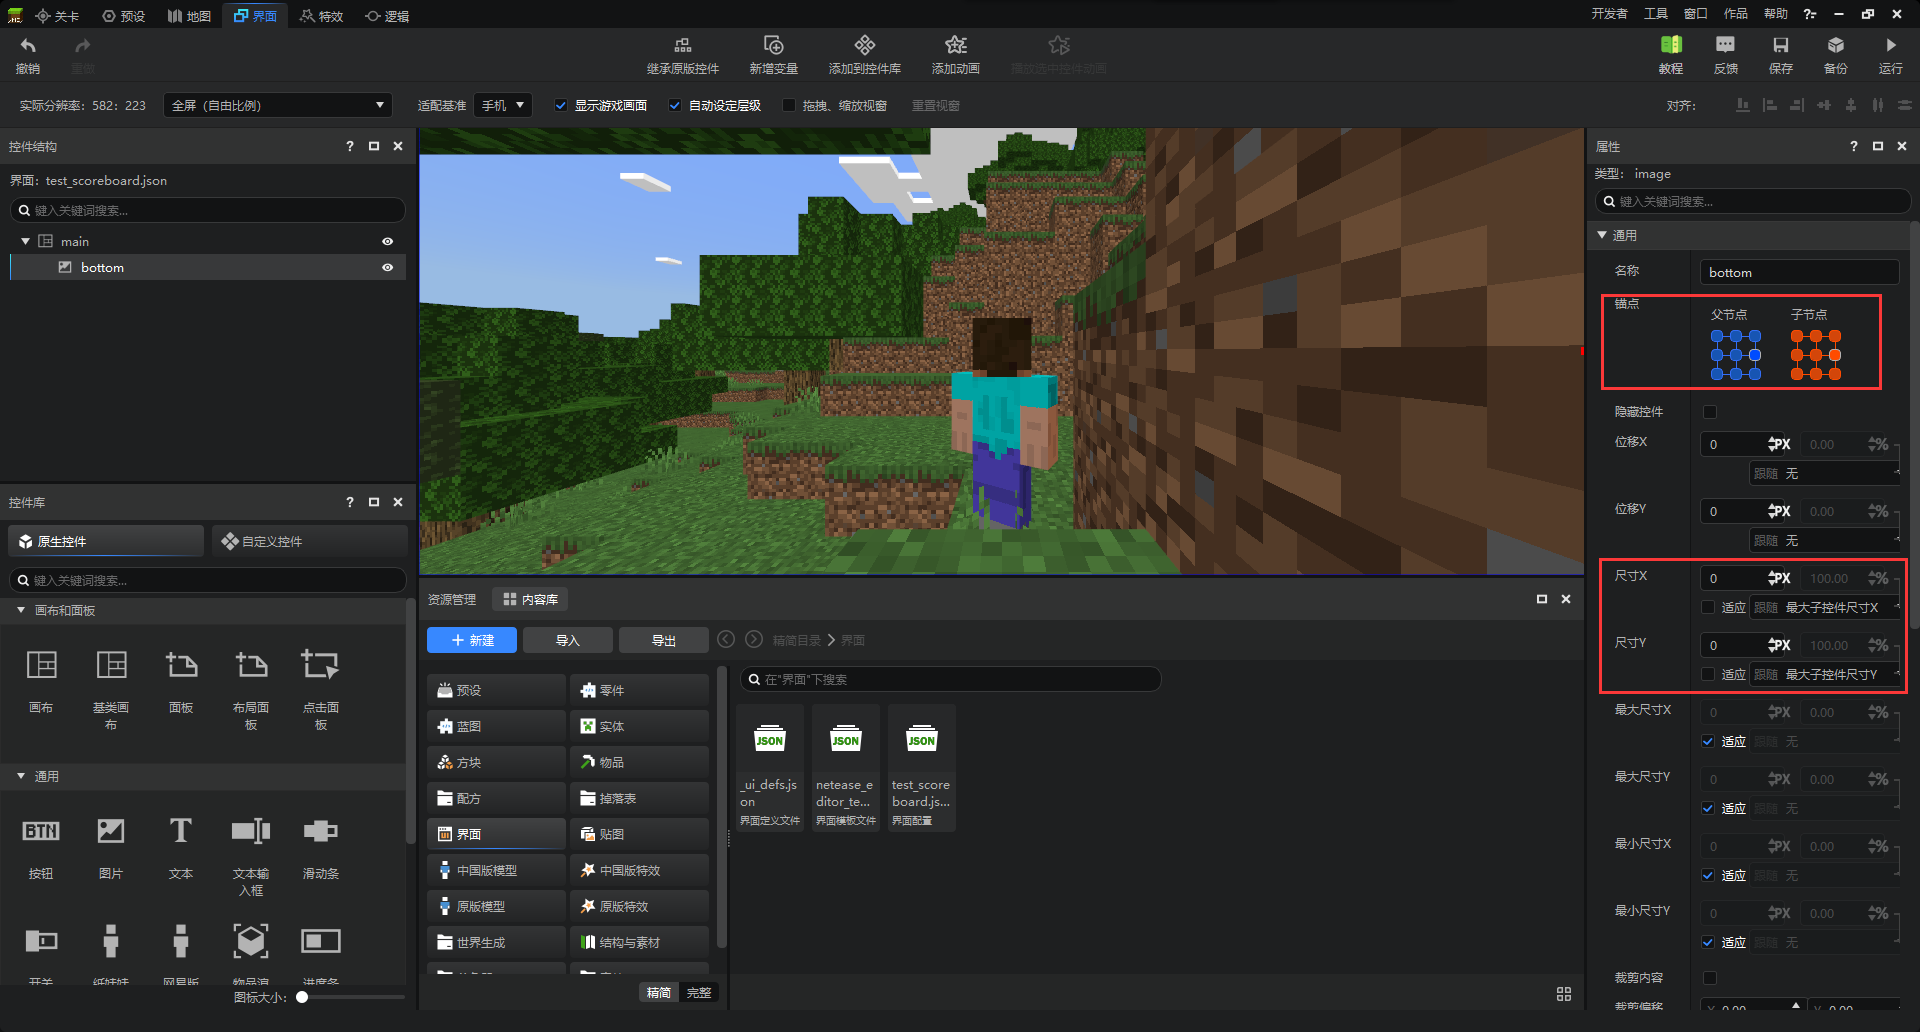The width and height of the screenshot is (1920, 1032).
Task: Switch to the 关卡 tab
Action: point(57,16)
